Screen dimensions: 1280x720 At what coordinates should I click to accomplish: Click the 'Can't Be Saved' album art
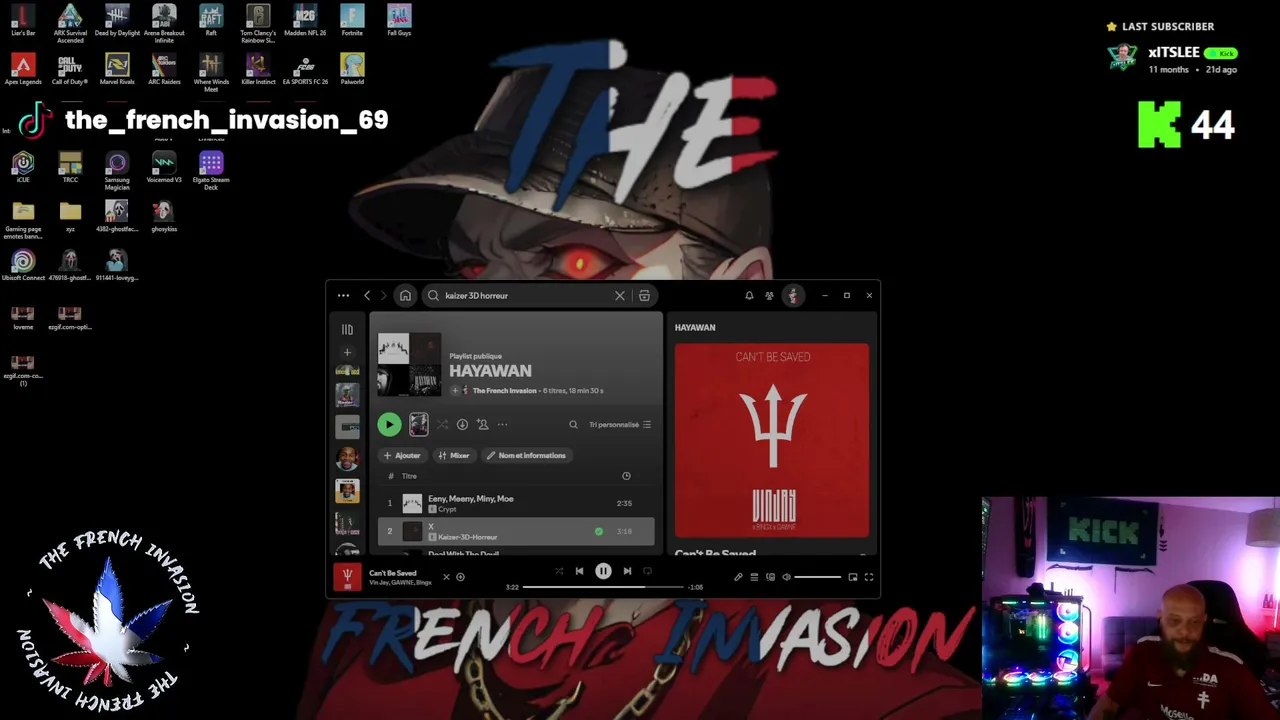(772, 441)
